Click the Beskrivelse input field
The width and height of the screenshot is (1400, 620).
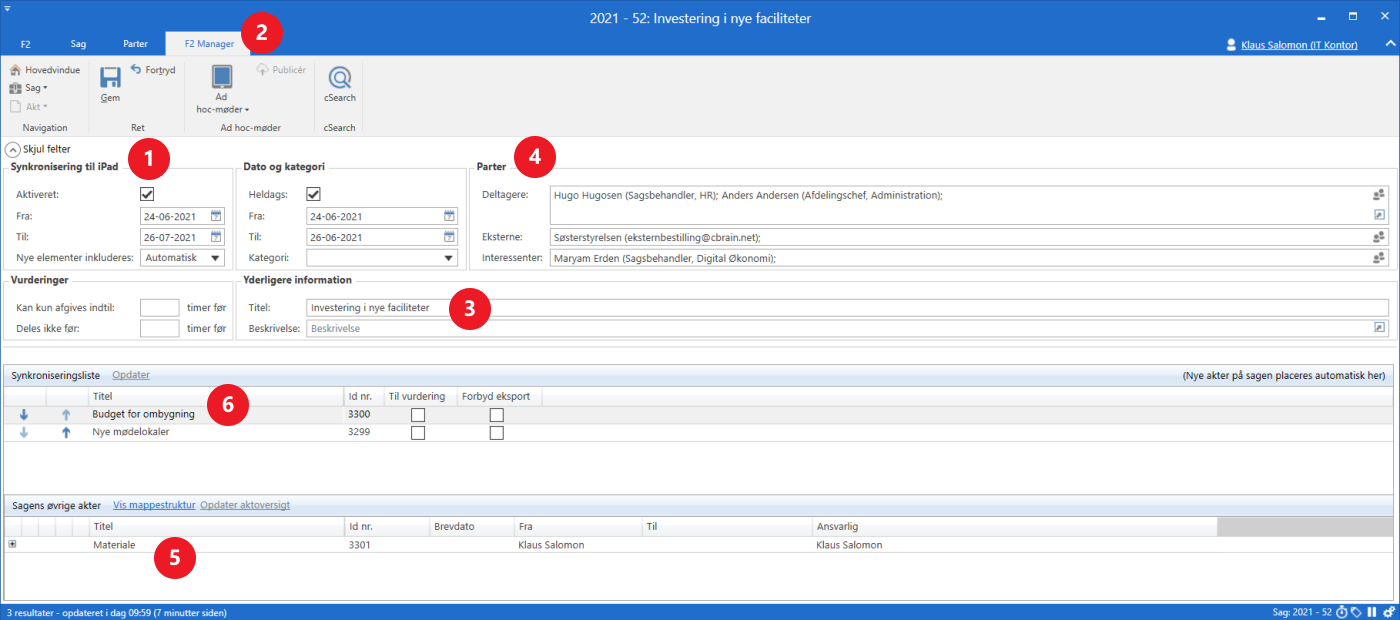(838, 328)
